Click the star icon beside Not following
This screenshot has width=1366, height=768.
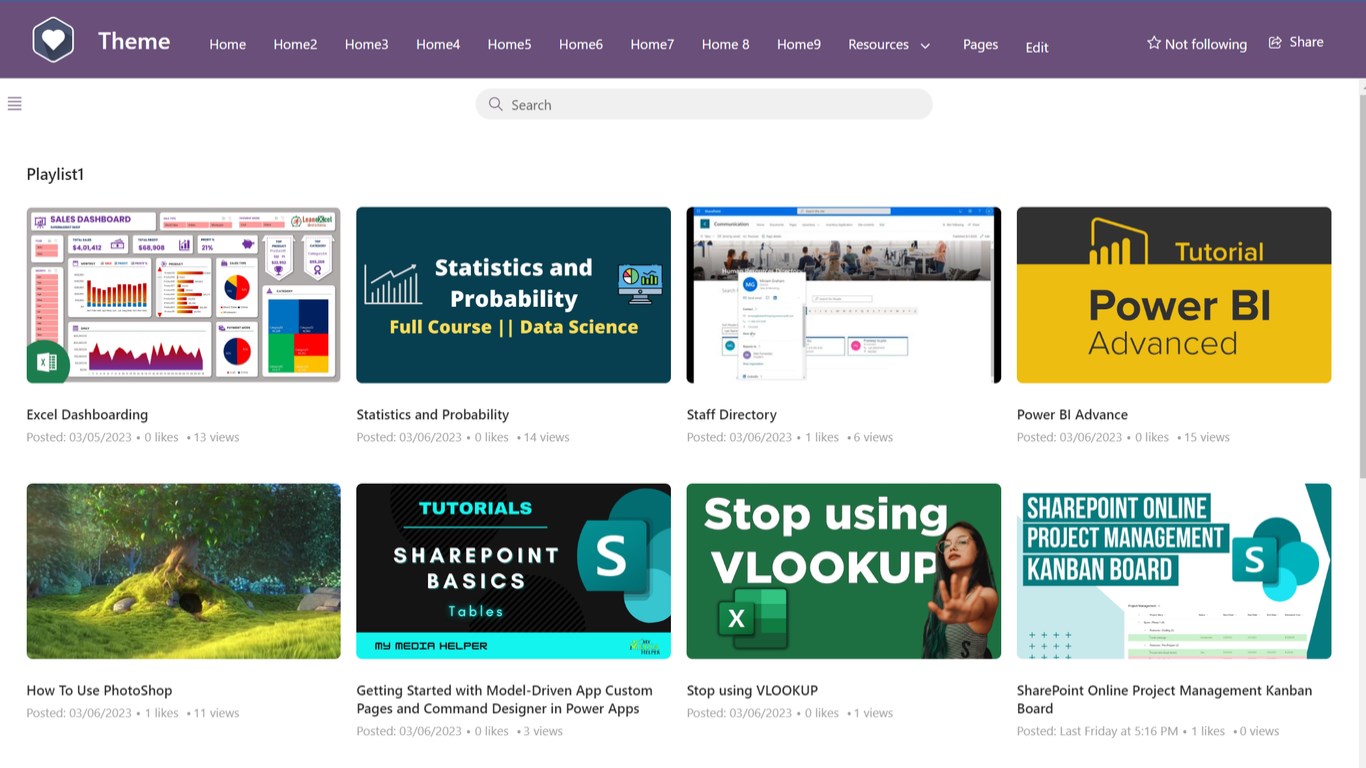point(1154,43)
